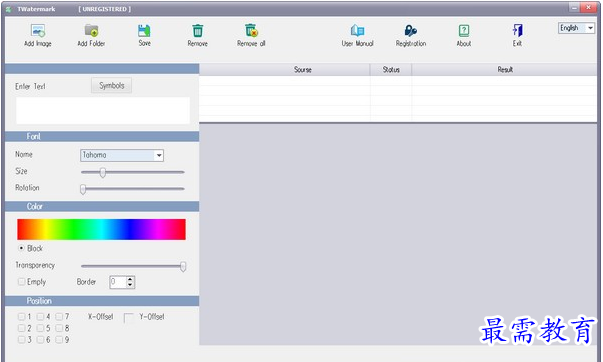Toggle the Empty checkbox

[22, 282]
